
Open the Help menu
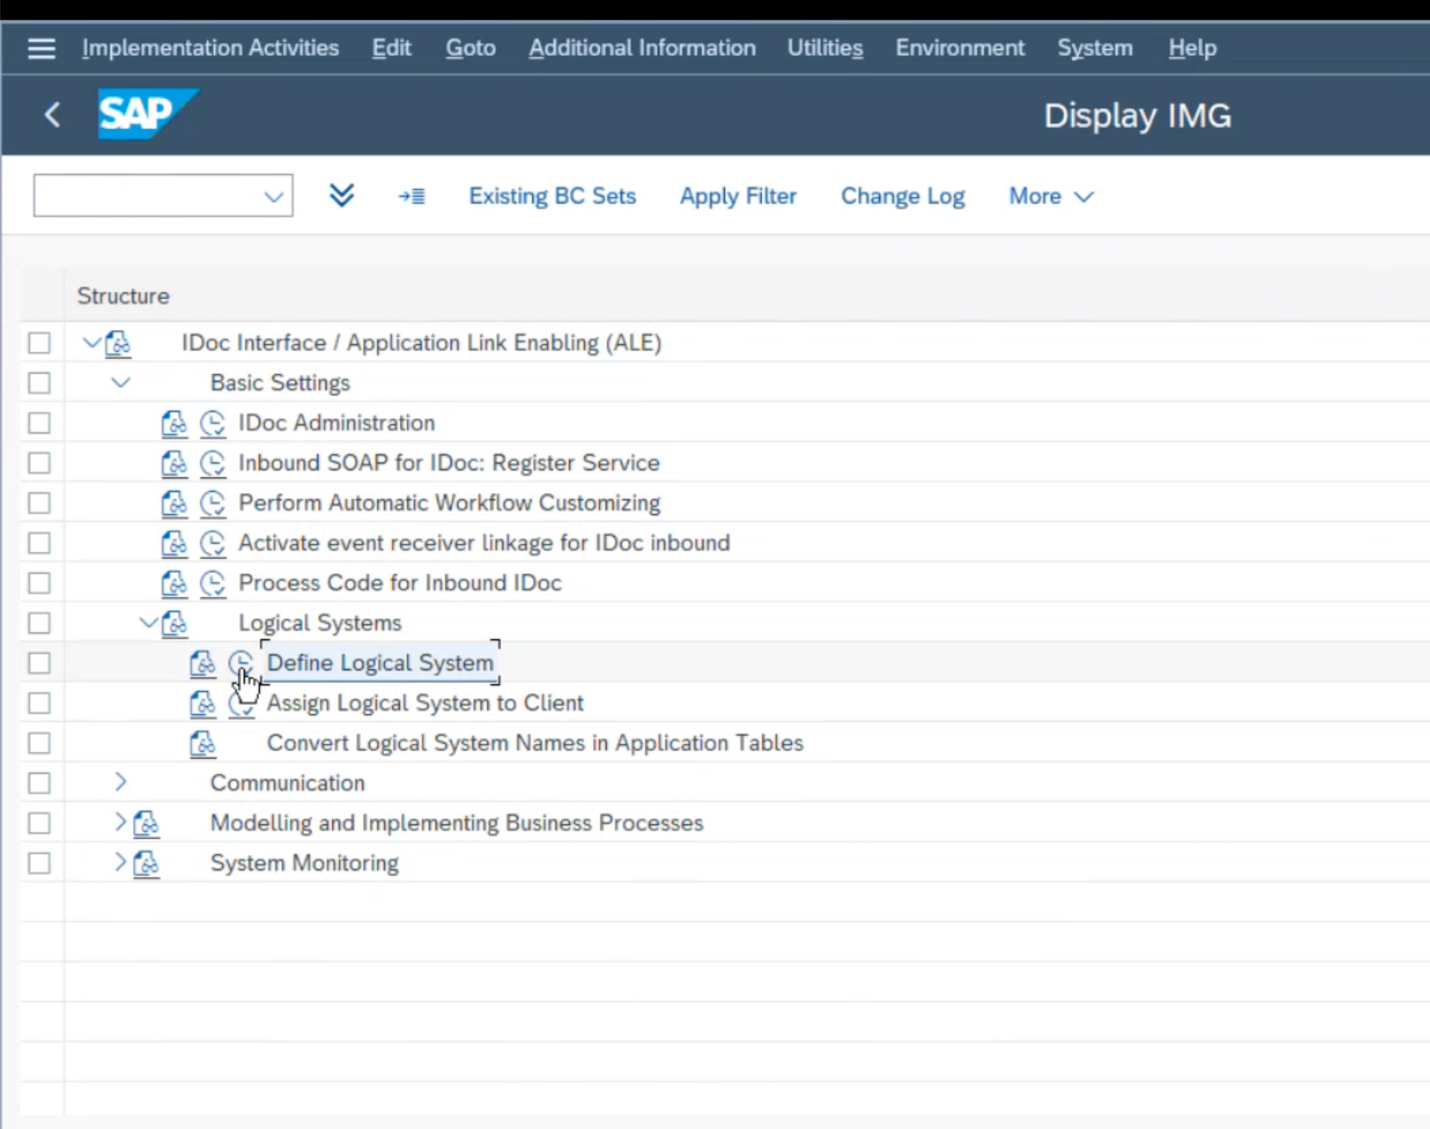tap(1192, 48)
